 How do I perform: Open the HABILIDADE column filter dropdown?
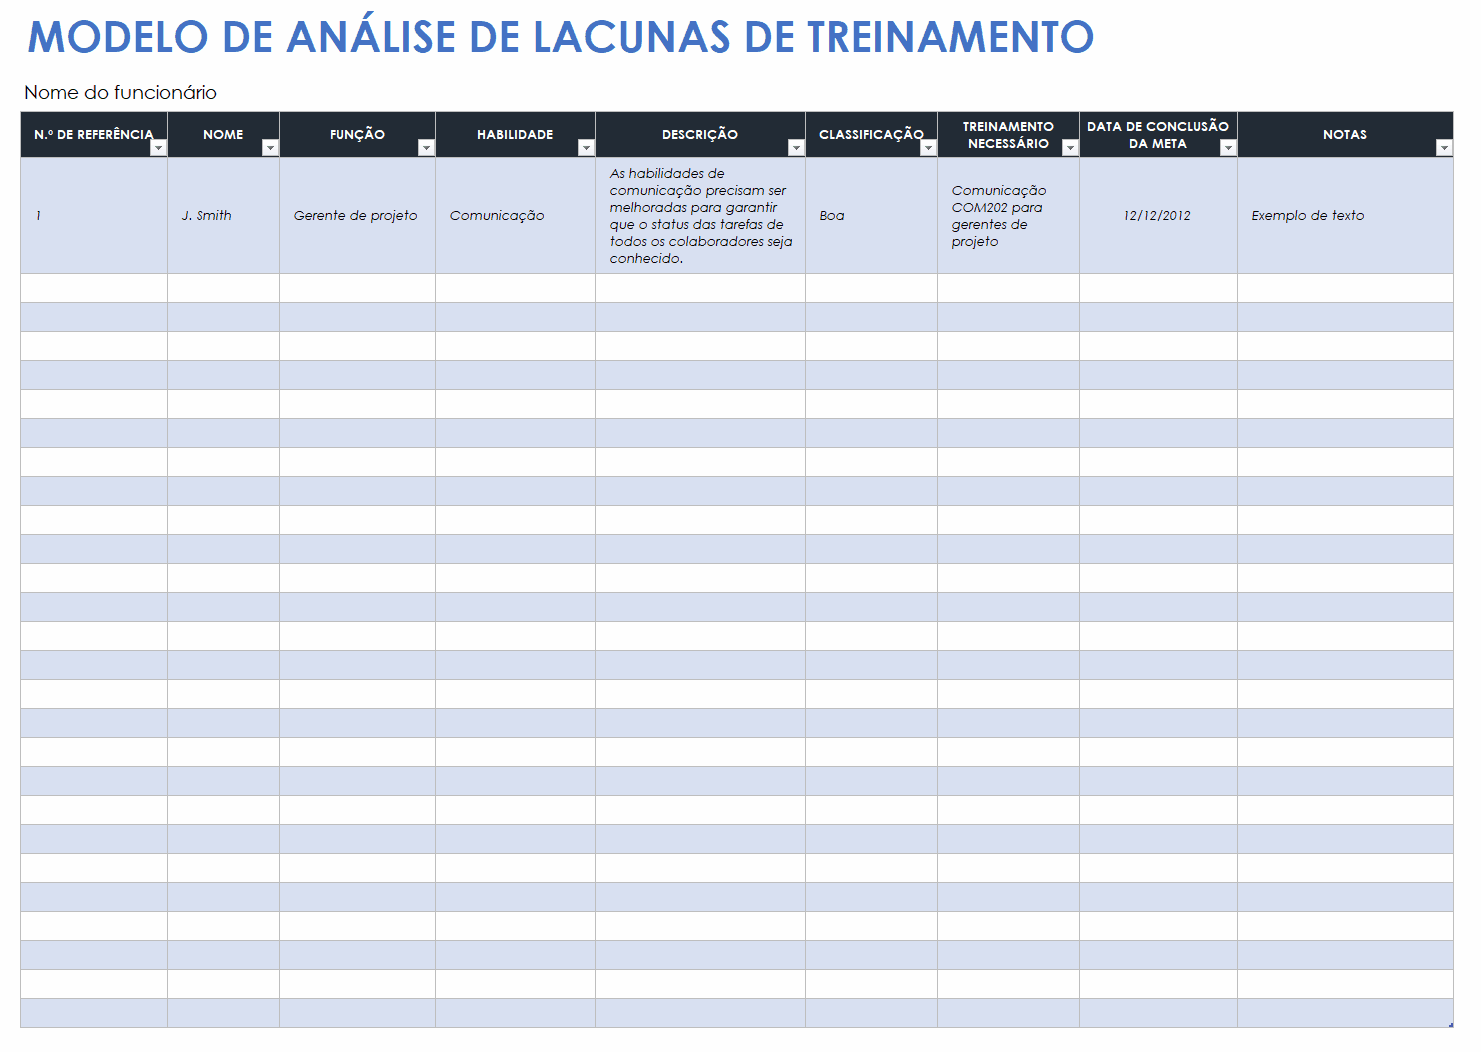coord(586,148)
